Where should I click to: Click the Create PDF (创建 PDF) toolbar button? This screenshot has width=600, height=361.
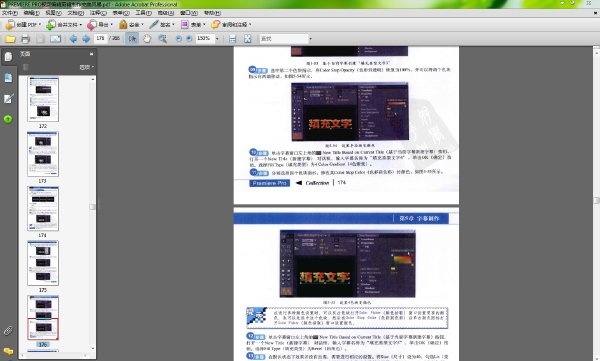[x=23, y=25]
